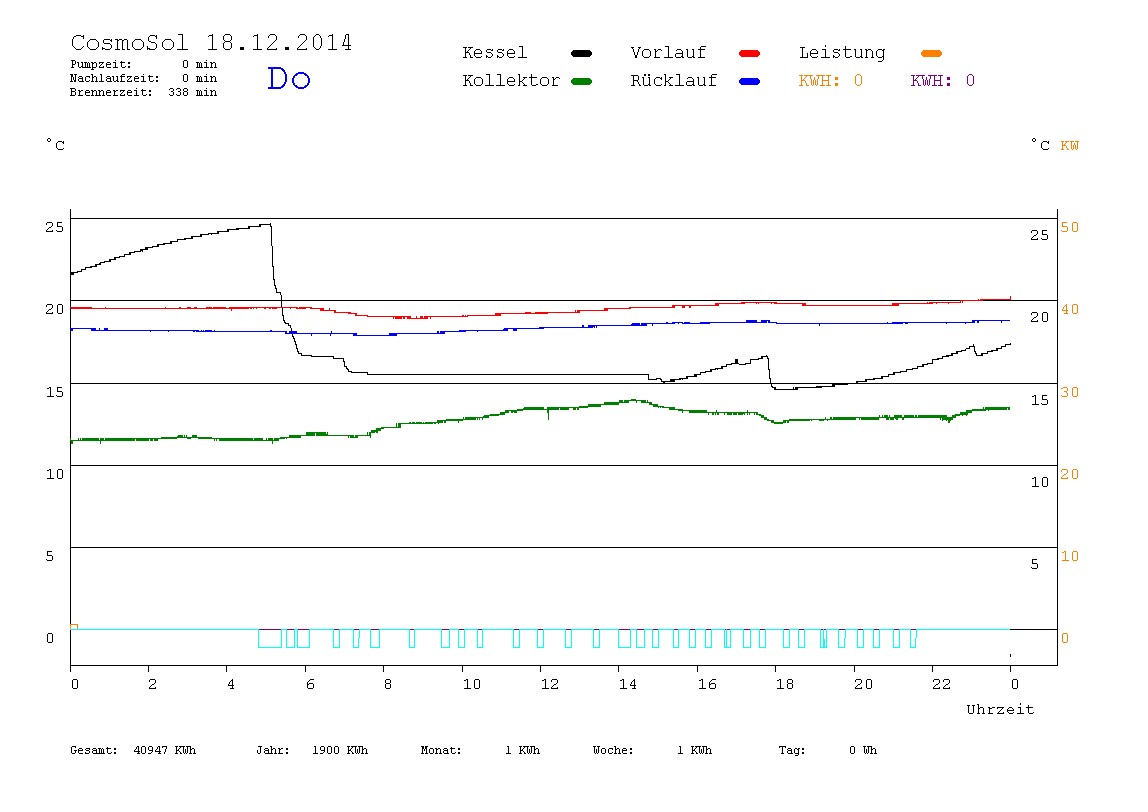Click the 18 hour tick label
The image size is (1148, 812).
point(784,684)
